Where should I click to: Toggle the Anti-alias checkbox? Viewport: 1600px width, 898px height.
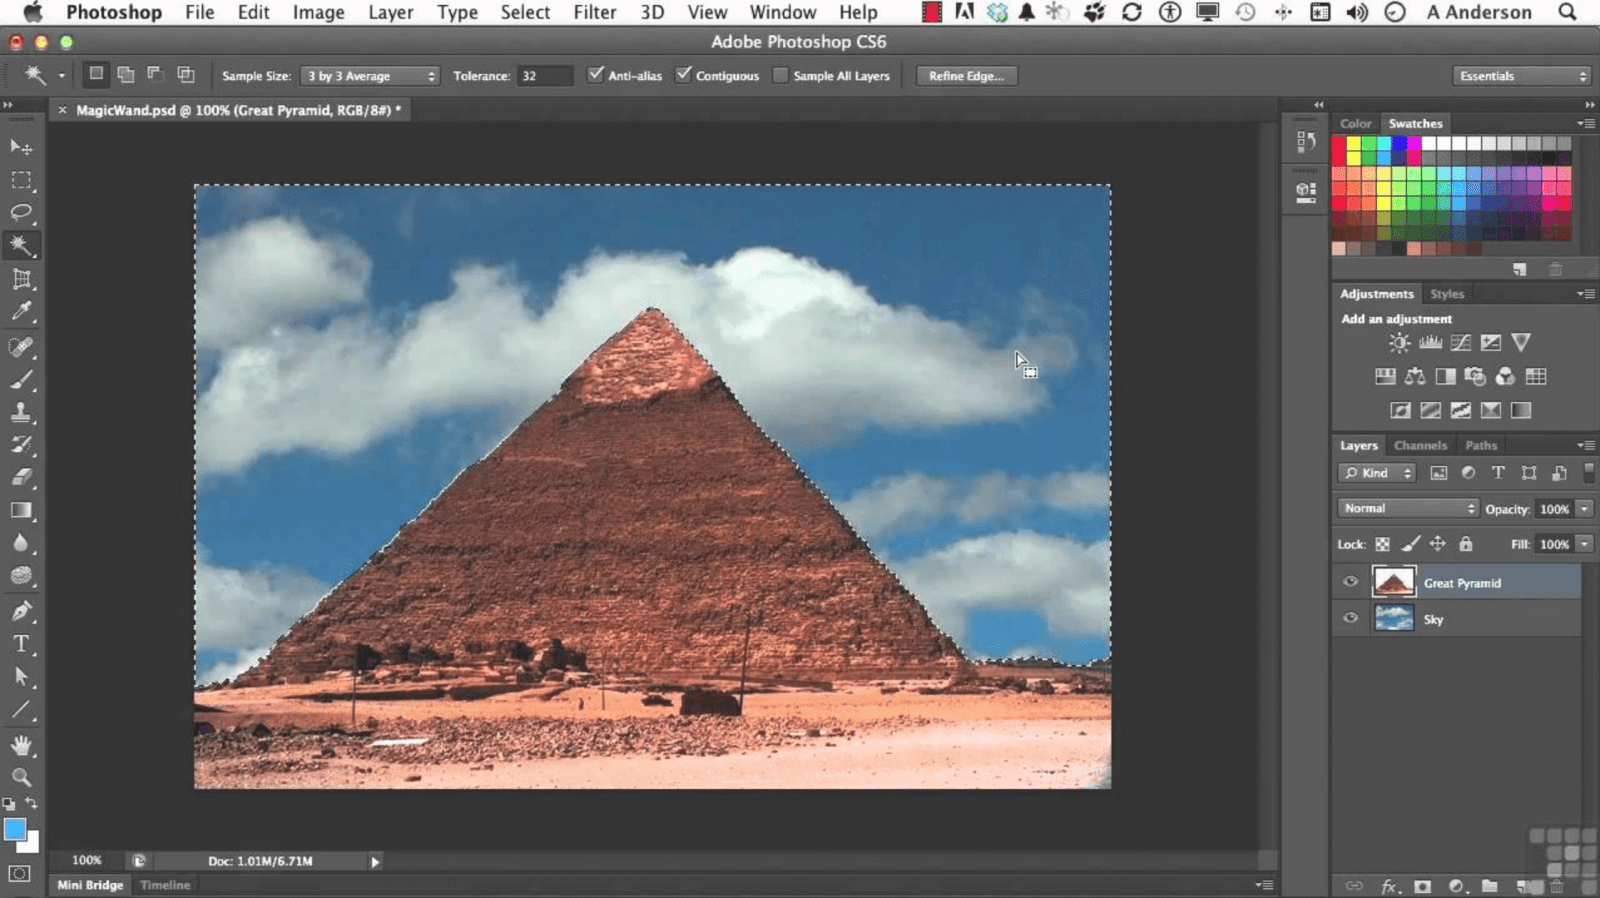pyautogui.click(x=596, y=75)
